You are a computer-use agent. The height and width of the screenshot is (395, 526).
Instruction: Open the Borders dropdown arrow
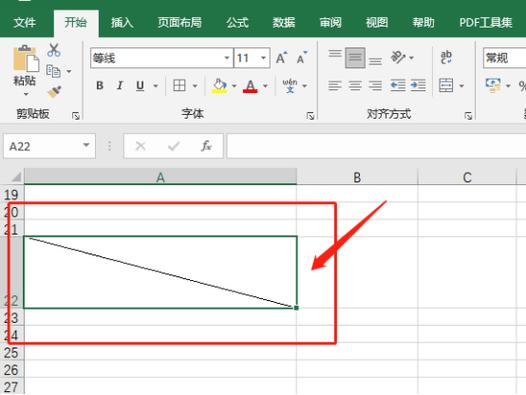point(195,86)
